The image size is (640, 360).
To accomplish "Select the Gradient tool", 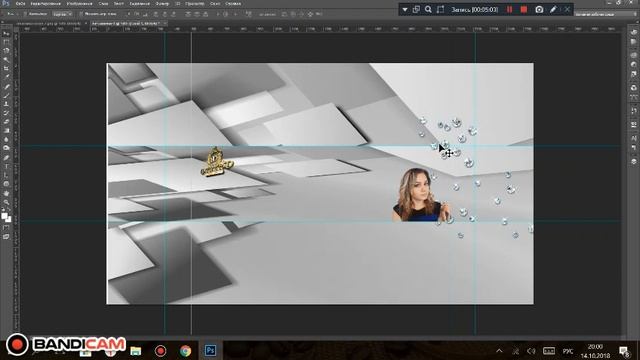I will click(6, 131).
